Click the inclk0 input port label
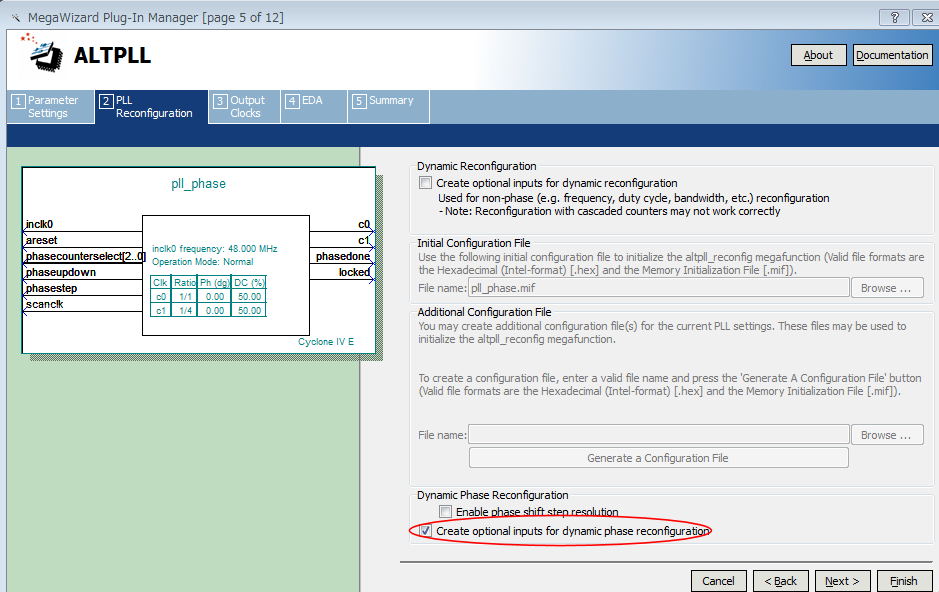Viewport: 939px width, 592px height. [40, 224]
